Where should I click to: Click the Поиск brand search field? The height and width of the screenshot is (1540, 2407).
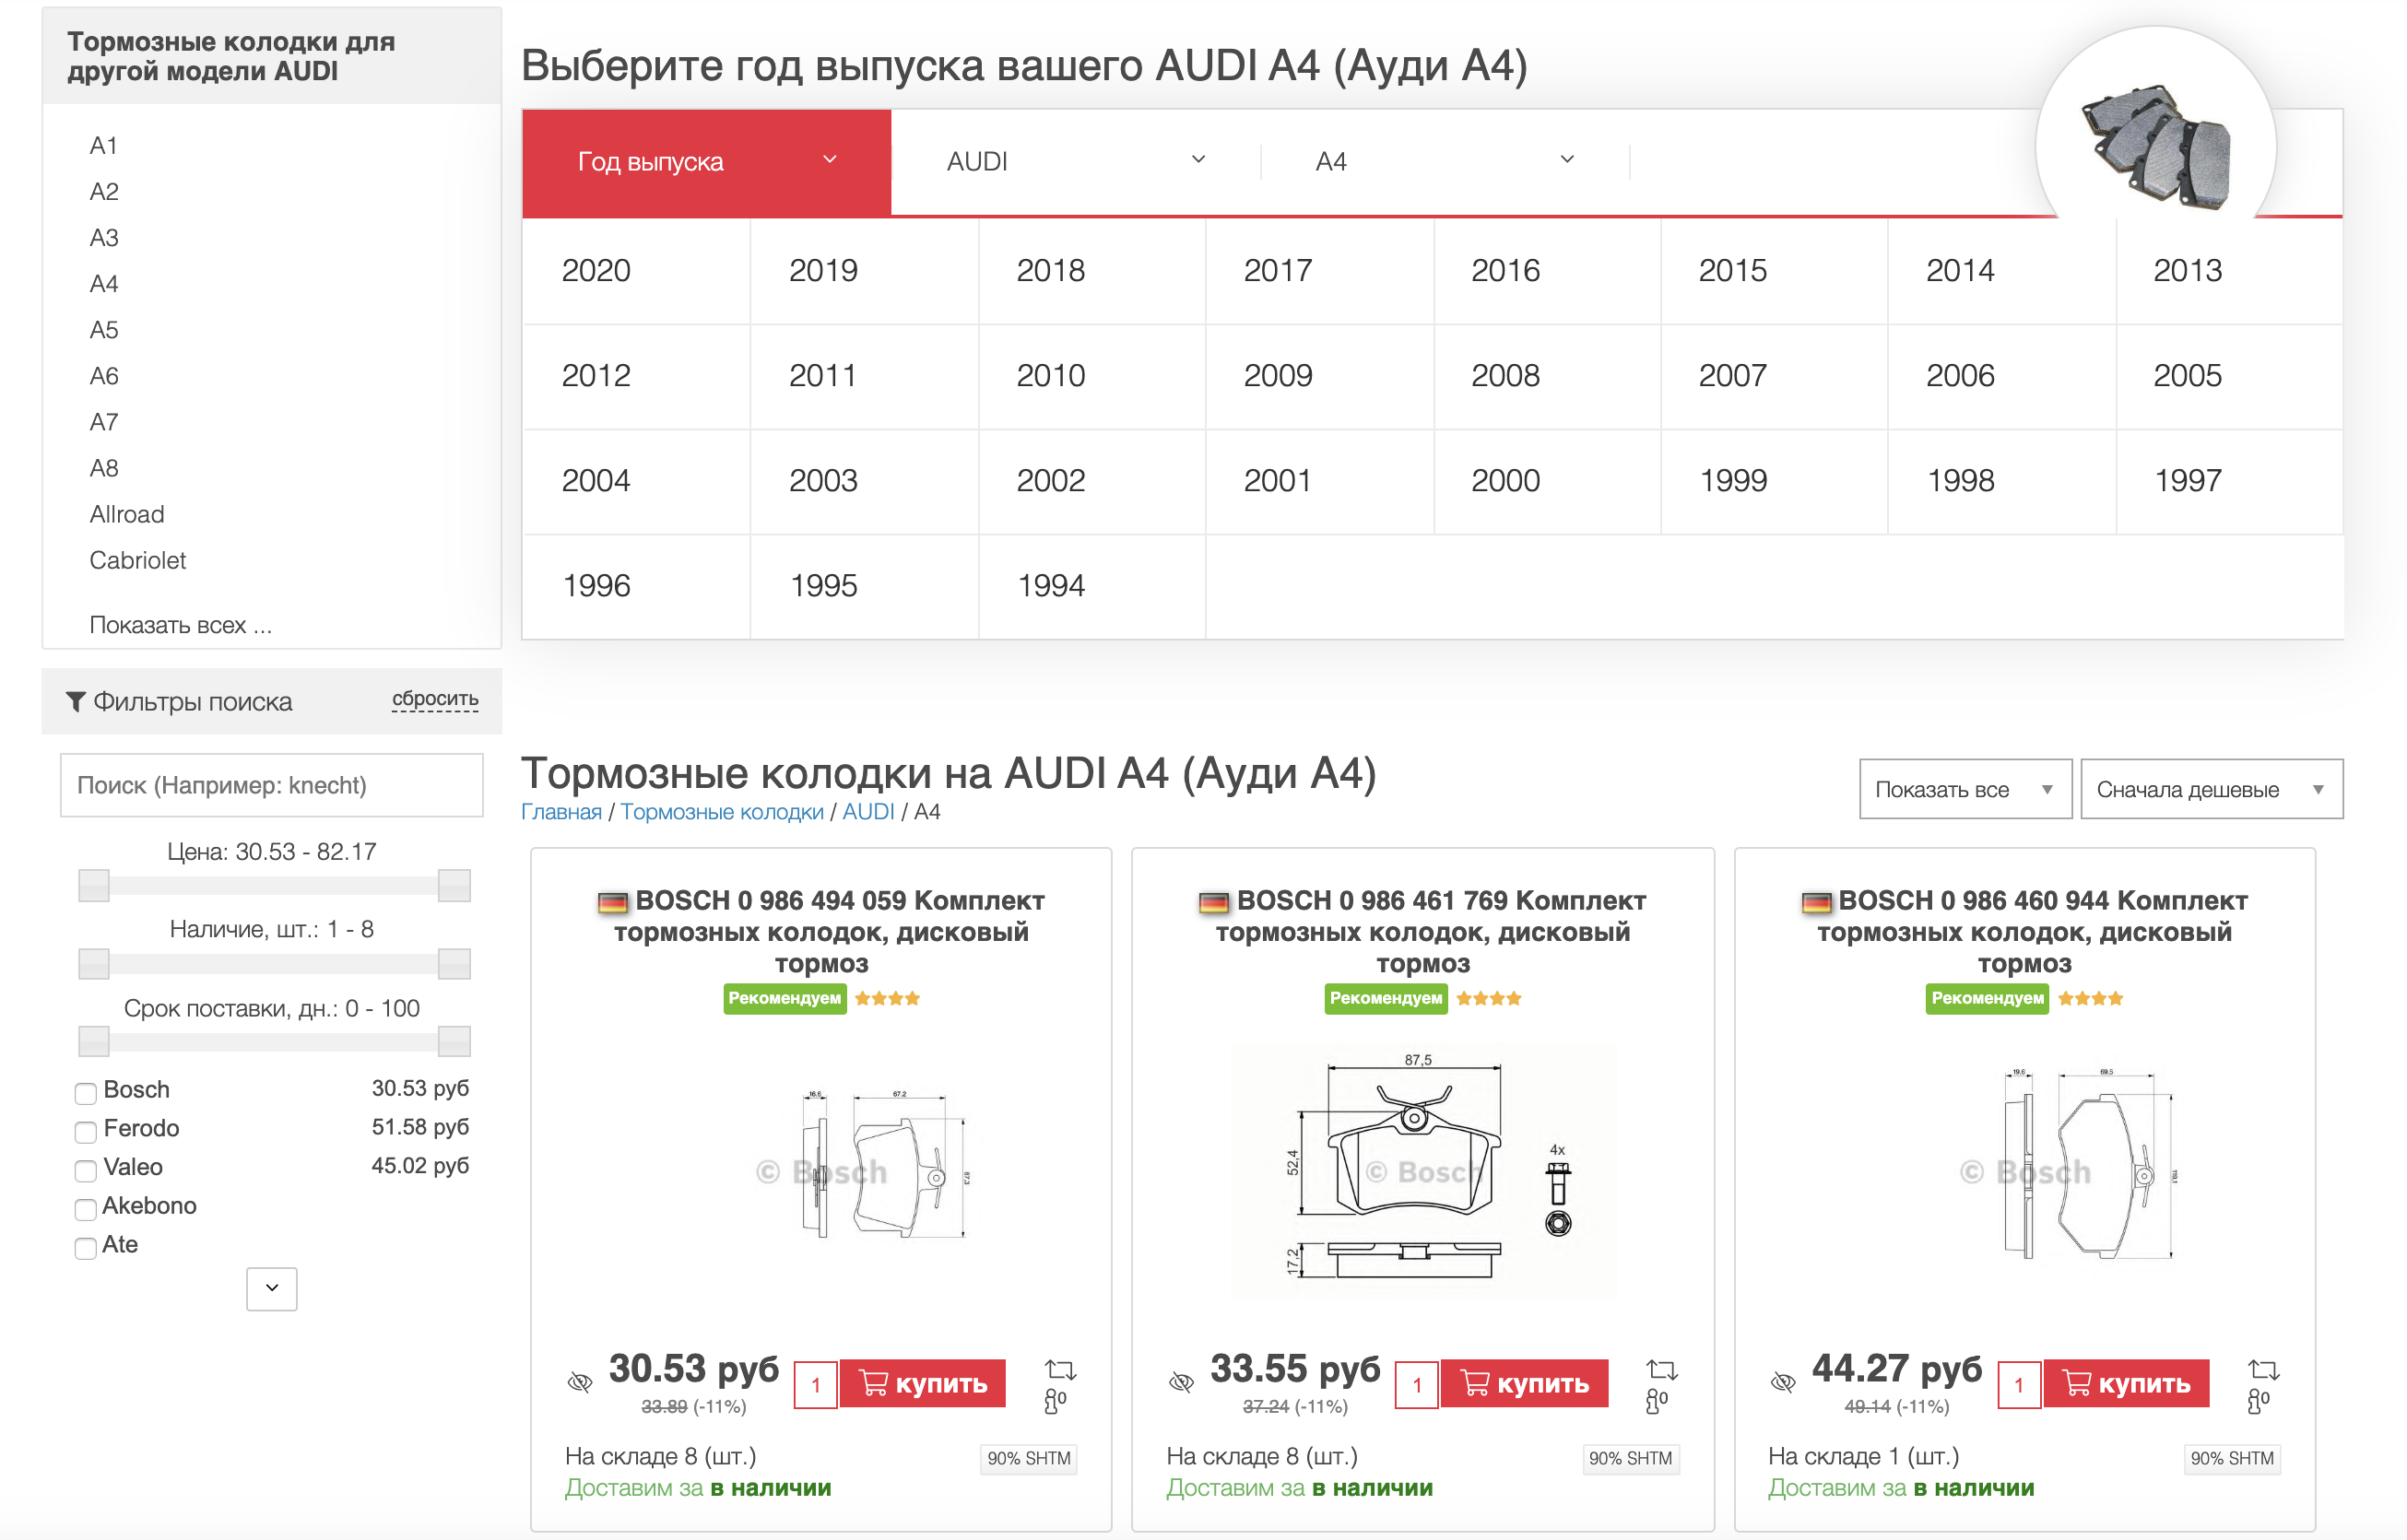coord(271,785)
